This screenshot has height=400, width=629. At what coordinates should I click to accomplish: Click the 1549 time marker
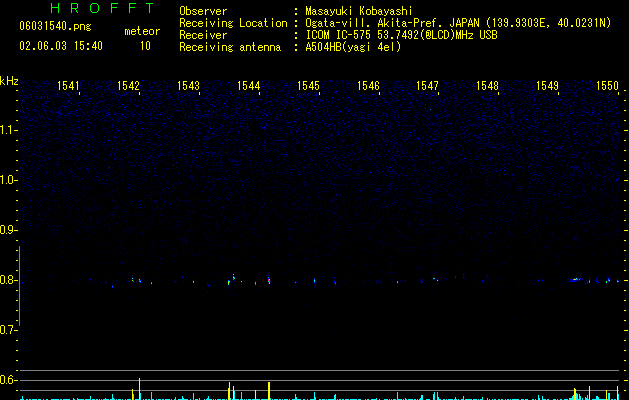click(x=547, y=85)
